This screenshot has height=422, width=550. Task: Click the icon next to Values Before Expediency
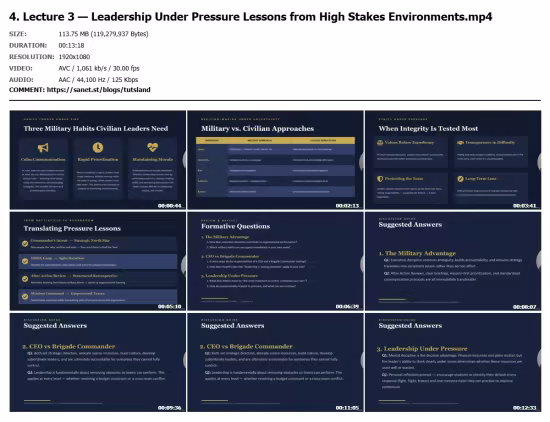380,142
